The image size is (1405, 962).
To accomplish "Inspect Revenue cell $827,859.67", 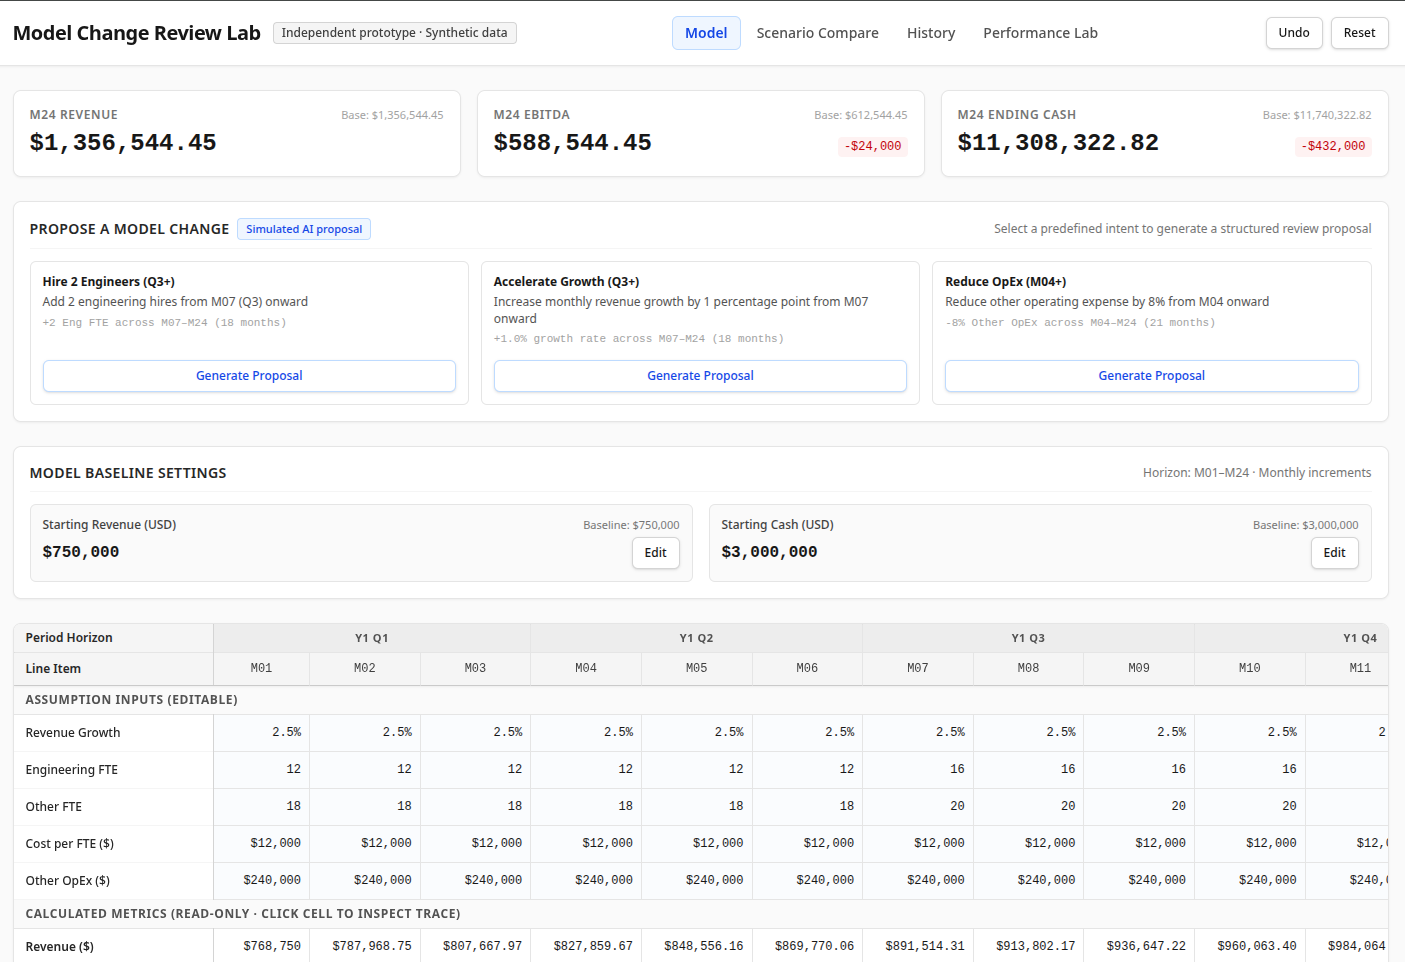I will (586, 946).
